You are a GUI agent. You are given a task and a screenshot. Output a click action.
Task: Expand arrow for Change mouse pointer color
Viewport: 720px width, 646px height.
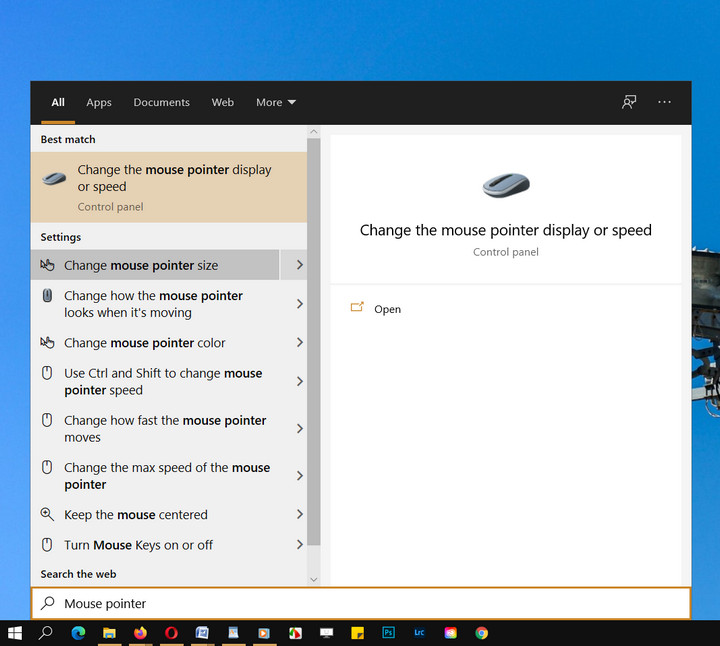[299, 343]
